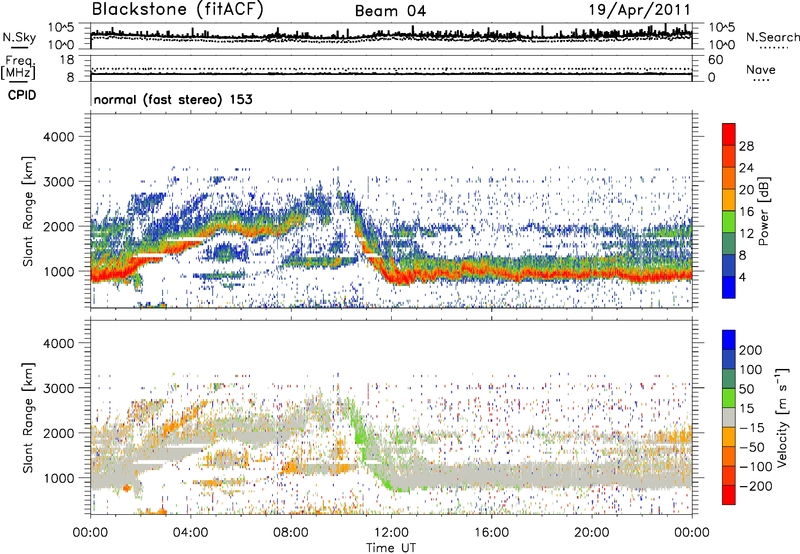Click the "N.Sky" legend label

pyautogui.click(x=19, y=37)
